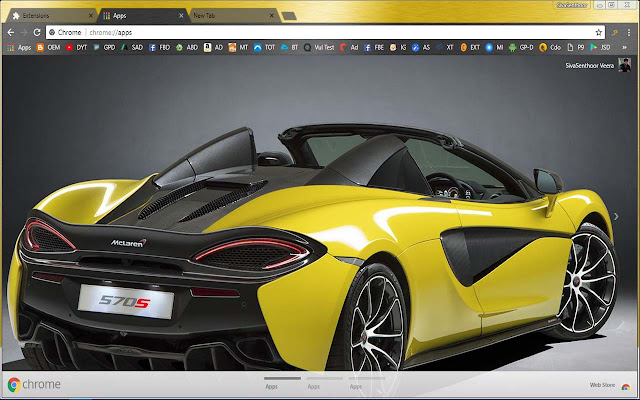Open the GP-D Android bookmark
Viewport: 640px width, 400px height.
coord(521,47)
